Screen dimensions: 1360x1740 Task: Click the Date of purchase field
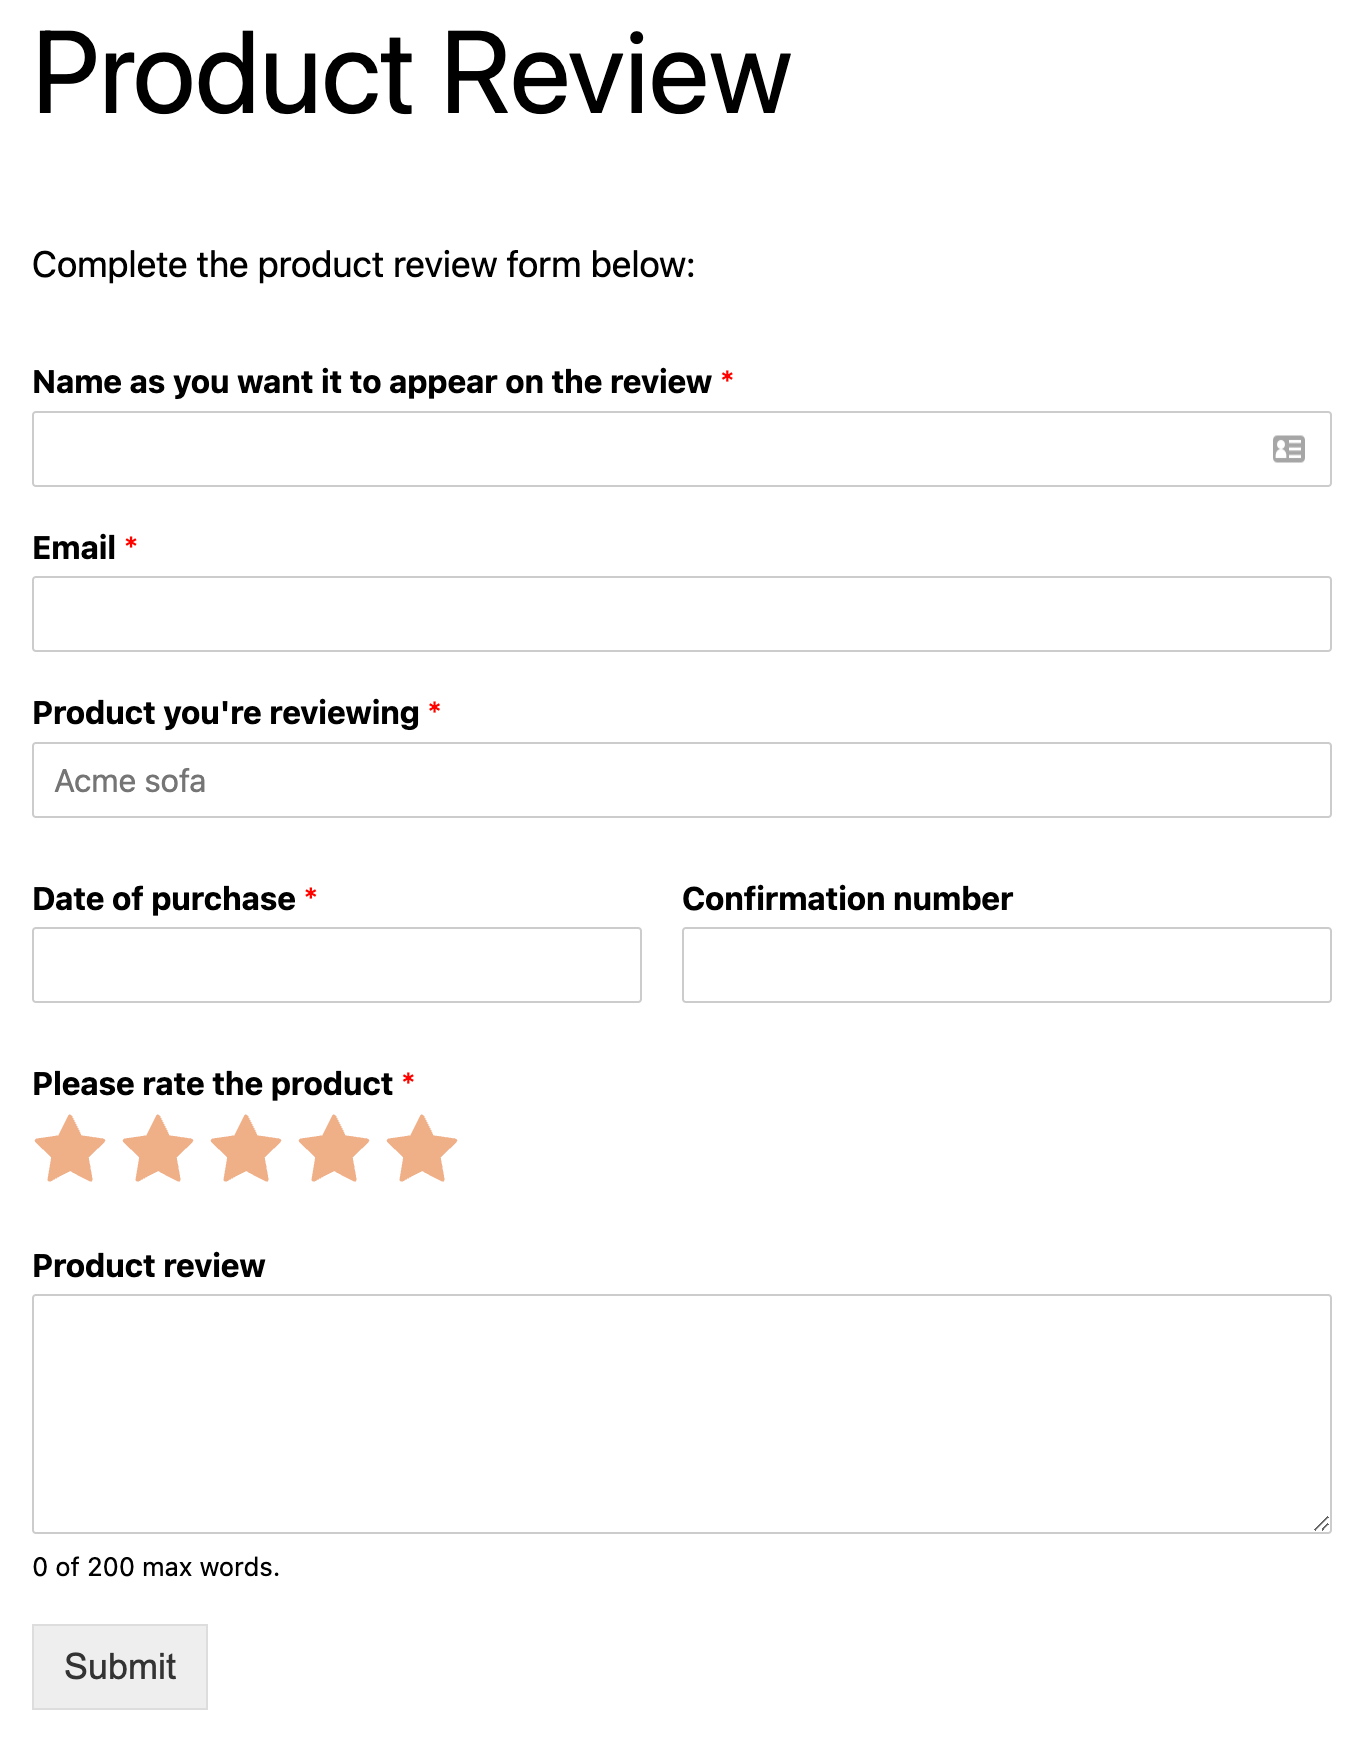[337, 965]
